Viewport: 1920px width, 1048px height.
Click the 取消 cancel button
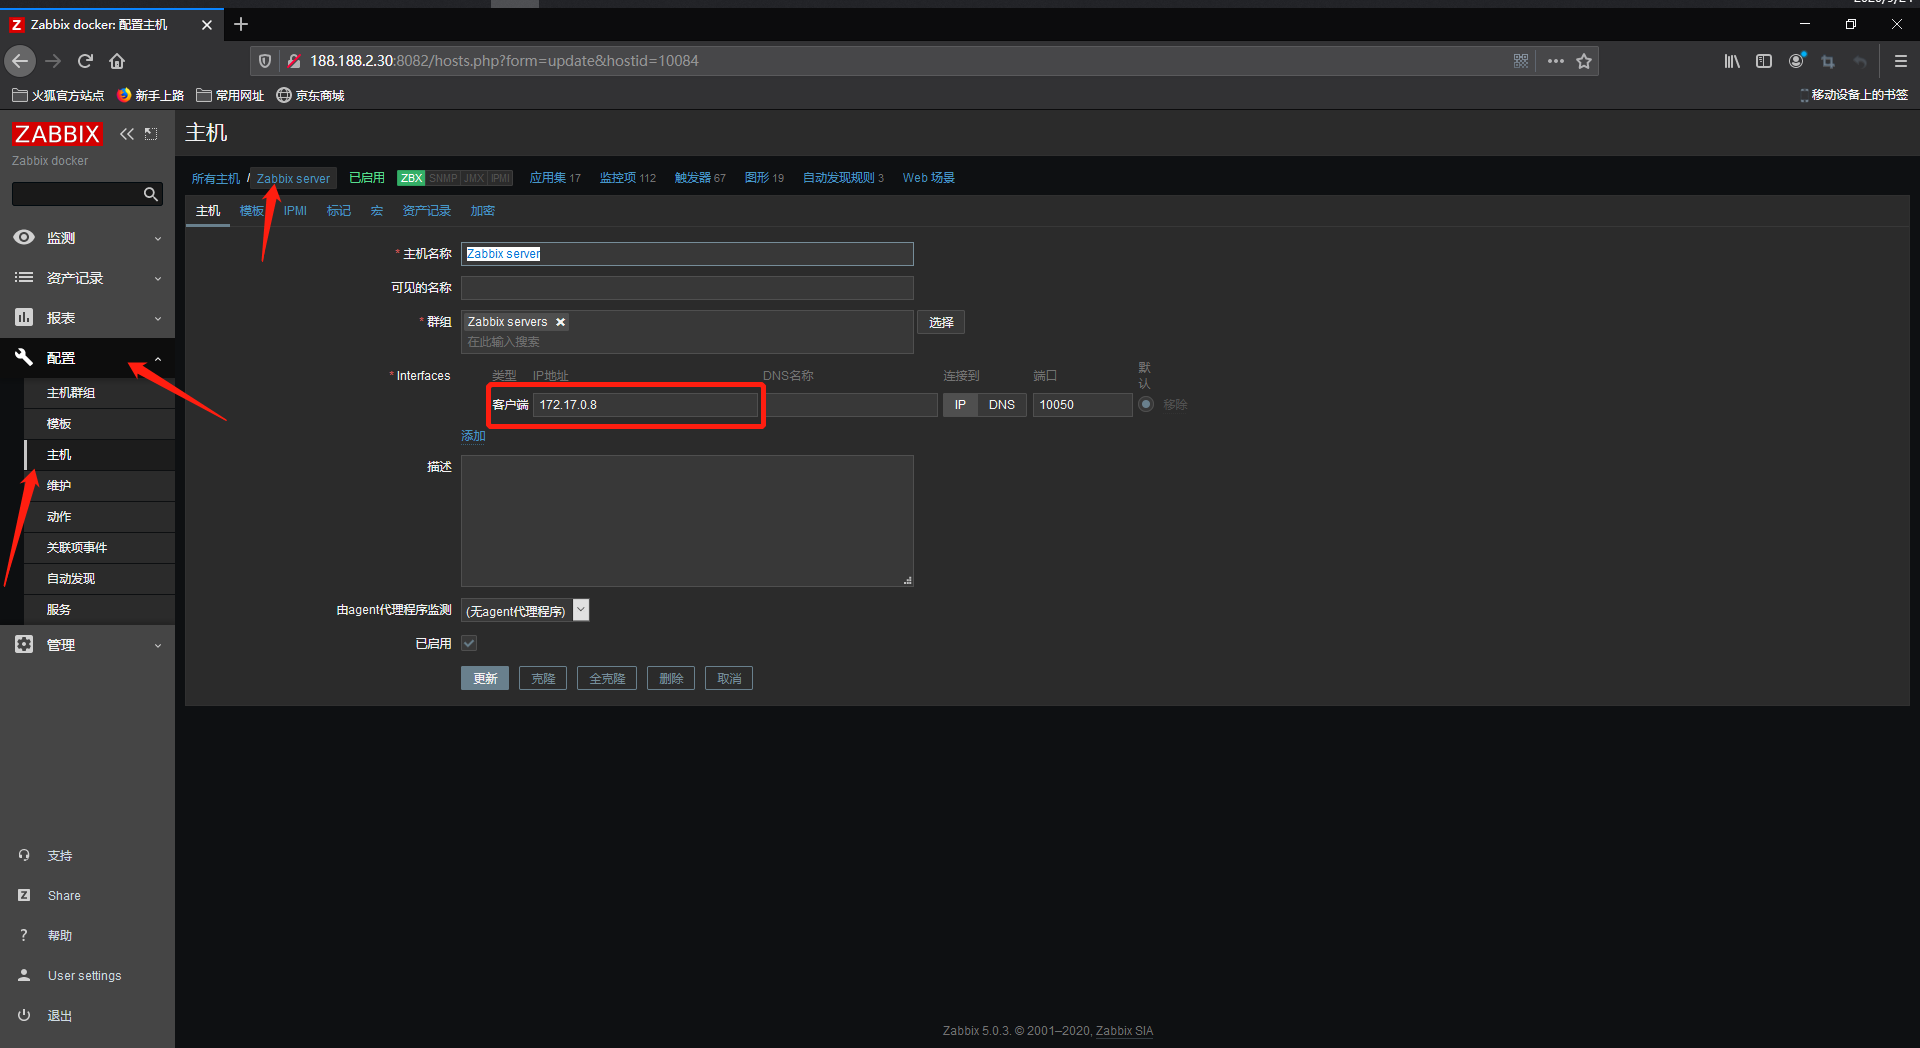pos(729,678)
